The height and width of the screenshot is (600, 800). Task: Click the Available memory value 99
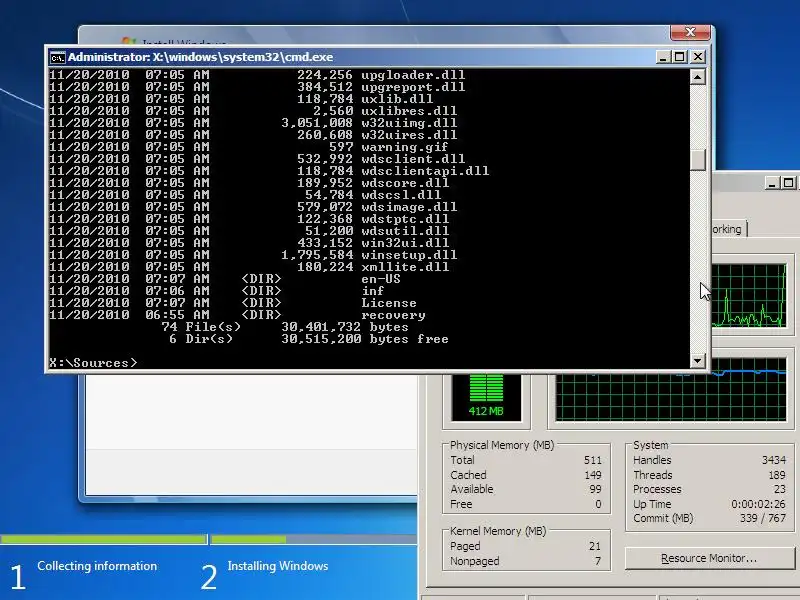595,489
